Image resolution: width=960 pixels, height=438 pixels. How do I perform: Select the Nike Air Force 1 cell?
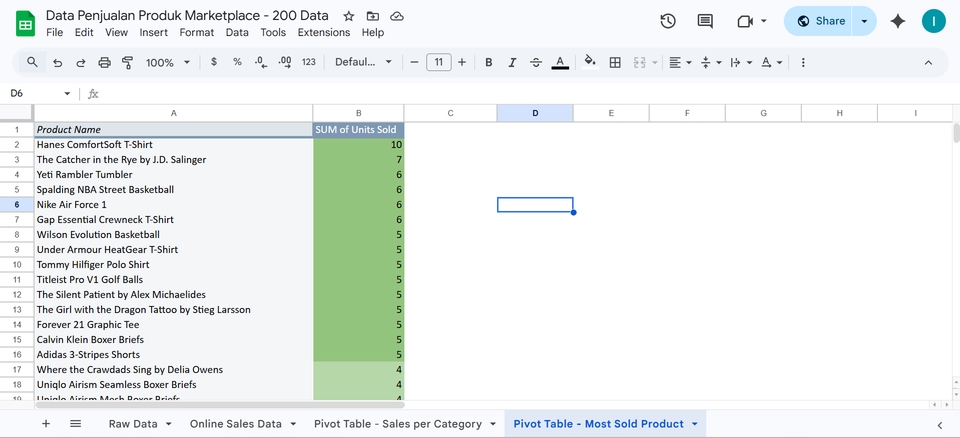pyautogui.click(x=173, y=205)
